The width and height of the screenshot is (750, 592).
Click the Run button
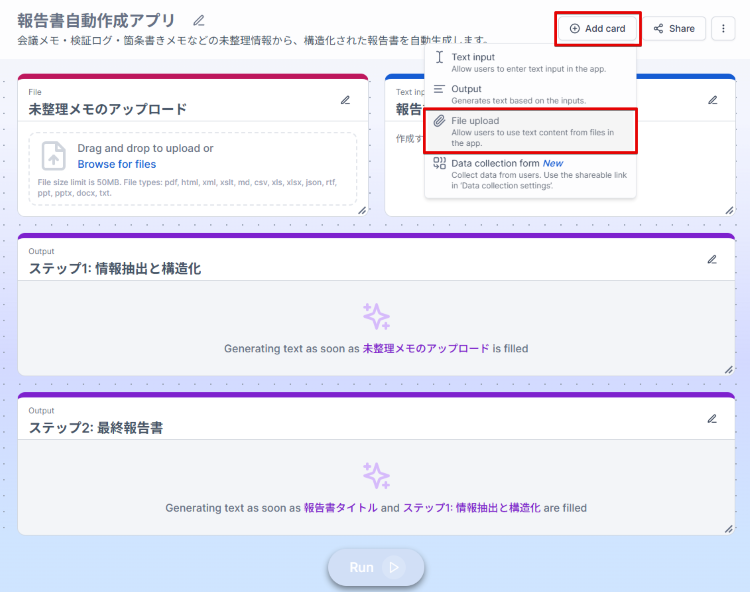pos(375,567)
